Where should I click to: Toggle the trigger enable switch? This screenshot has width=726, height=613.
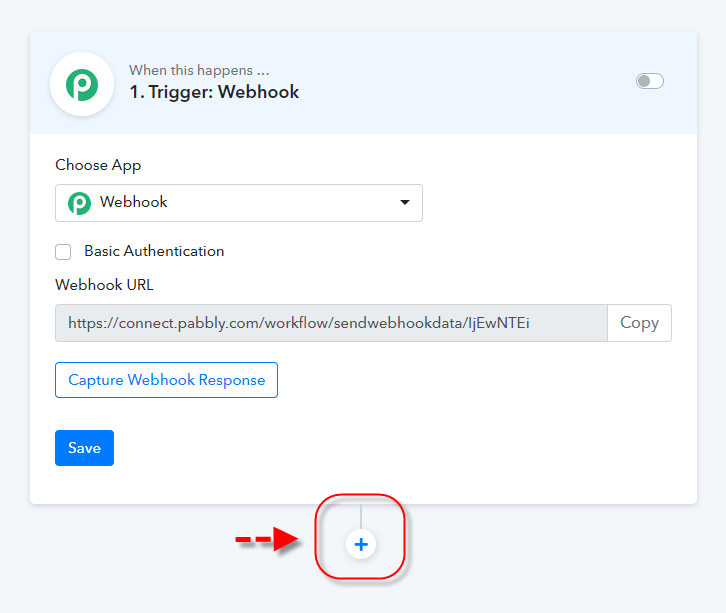(x=650, y=81)
